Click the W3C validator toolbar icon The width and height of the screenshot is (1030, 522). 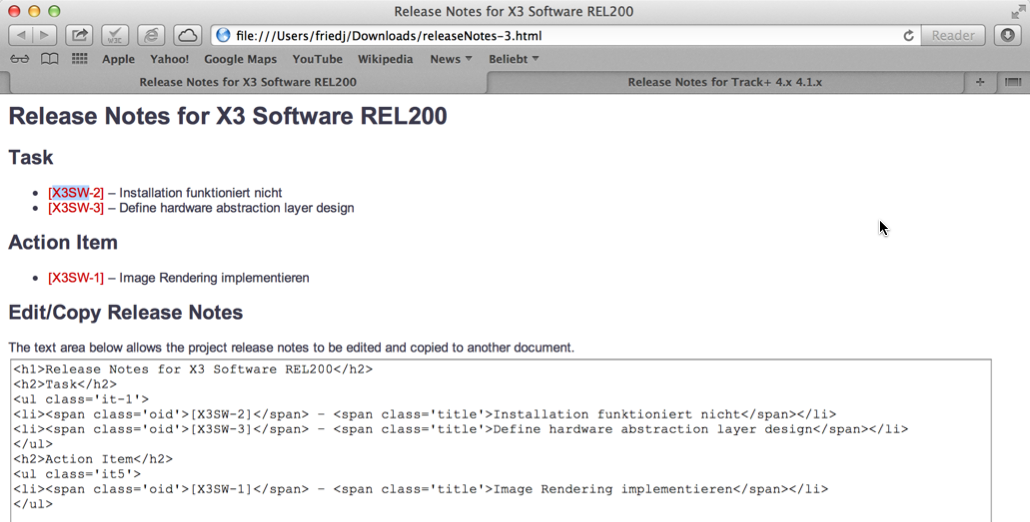tap(115, 35)
